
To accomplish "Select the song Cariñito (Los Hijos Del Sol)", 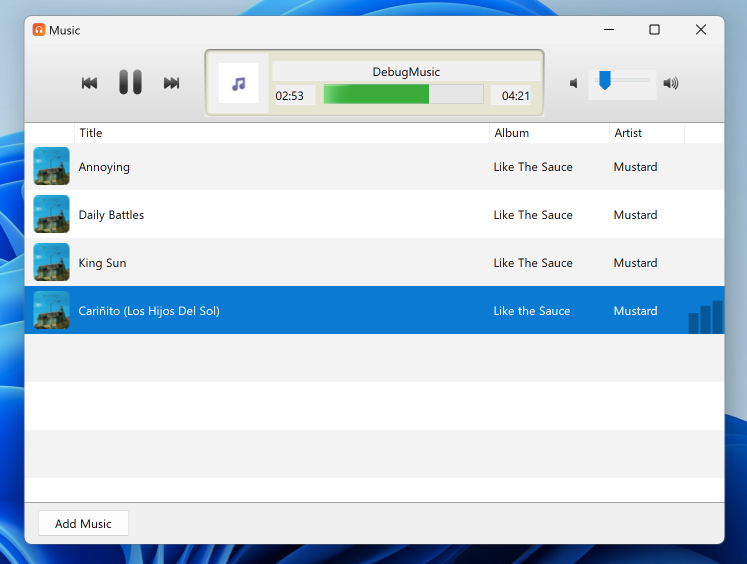I will click(149, 311).
